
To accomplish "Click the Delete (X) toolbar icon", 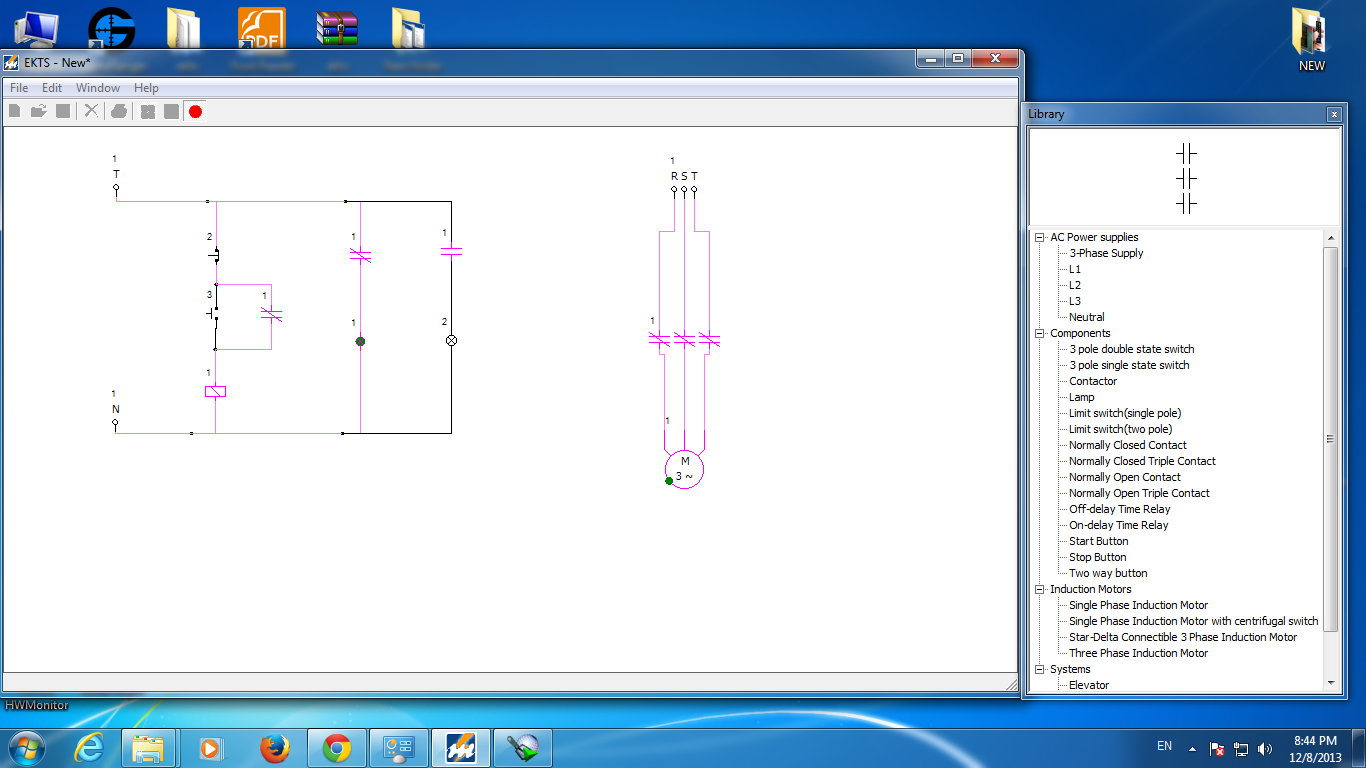I will (91, 111).
